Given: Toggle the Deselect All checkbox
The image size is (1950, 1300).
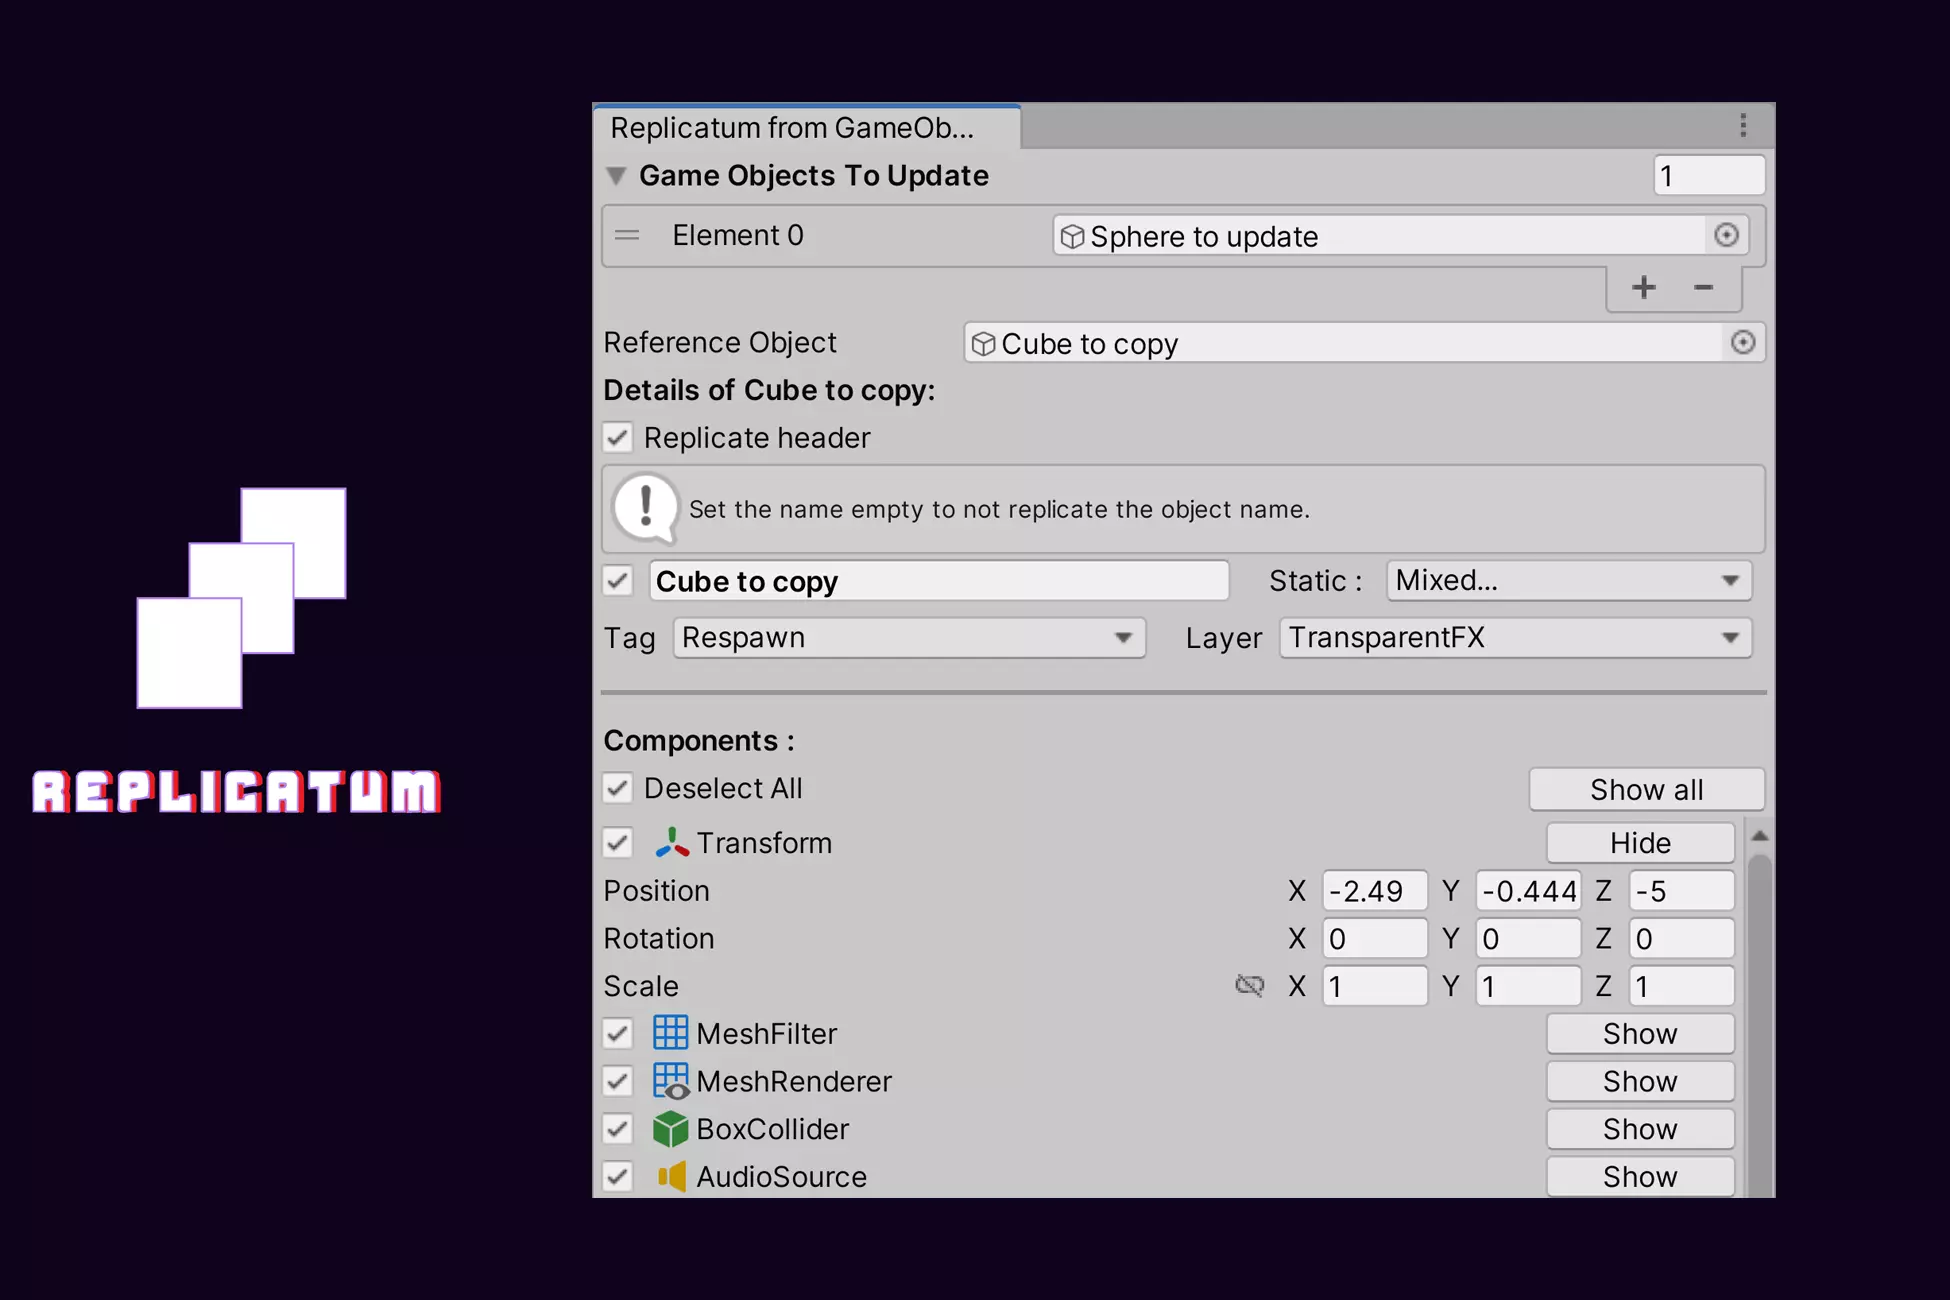Looking at the screenshot, I should [x=618, y=789].
